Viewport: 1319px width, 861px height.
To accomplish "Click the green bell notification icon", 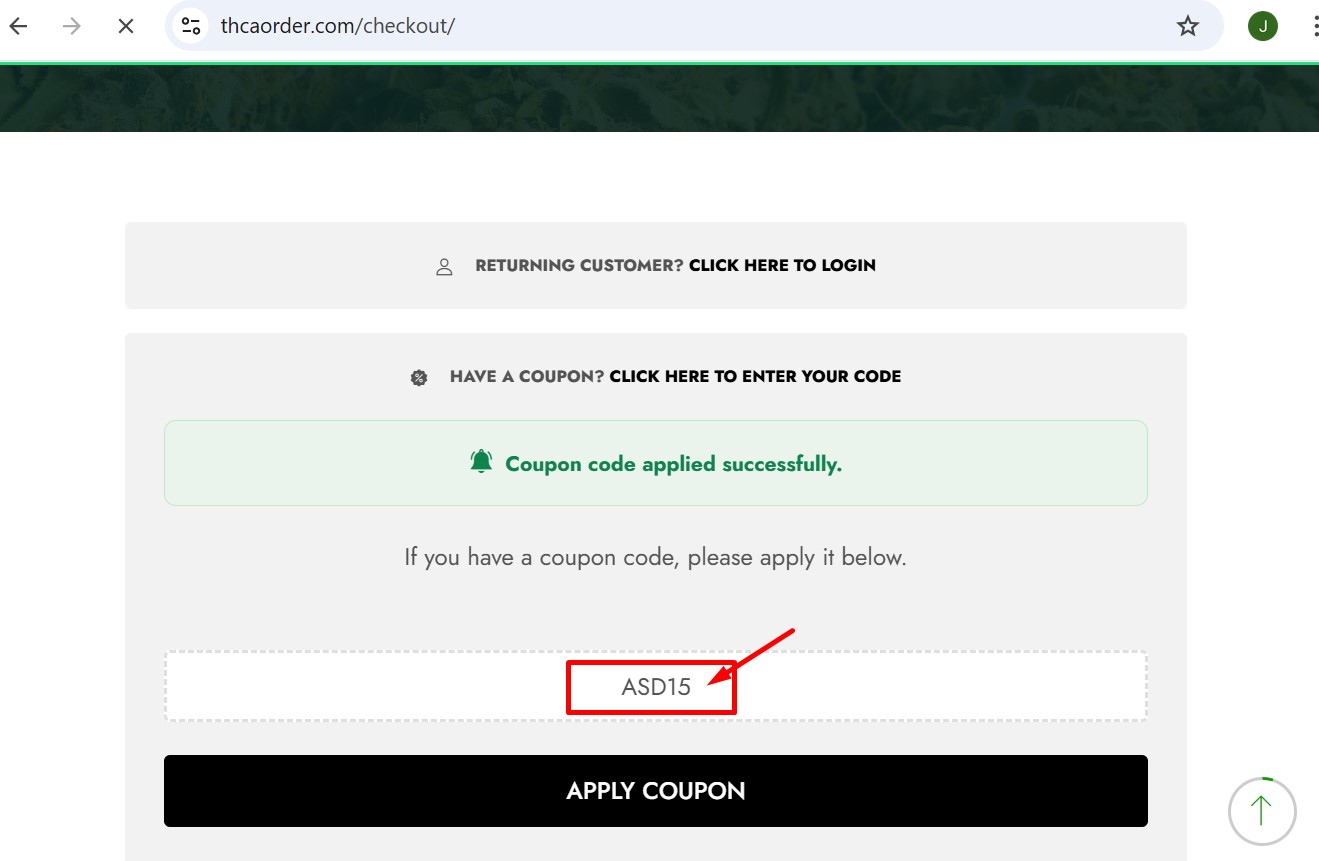I will click(481, 461).
